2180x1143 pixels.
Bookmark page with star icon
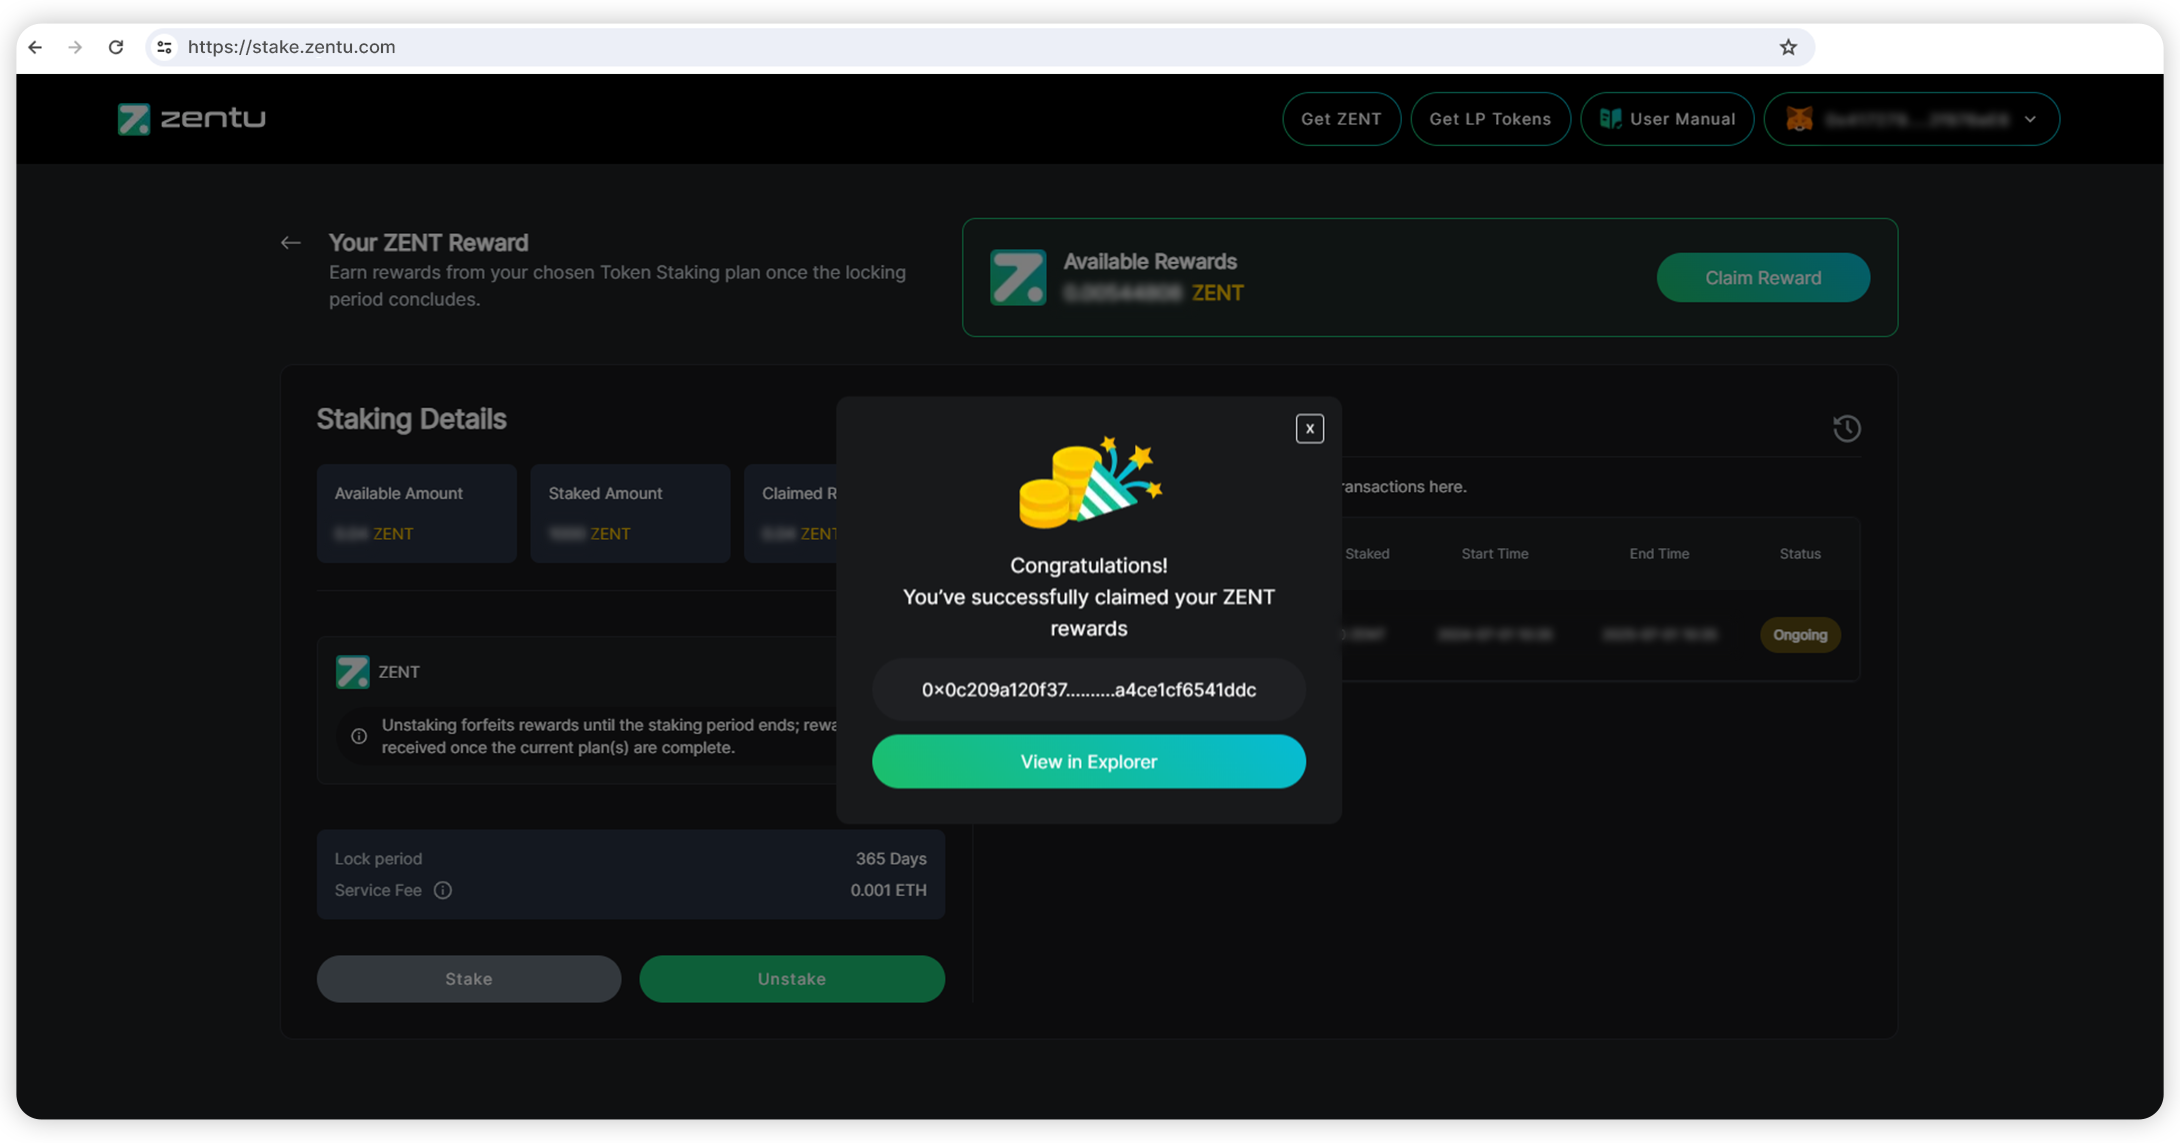point(1788,47)
